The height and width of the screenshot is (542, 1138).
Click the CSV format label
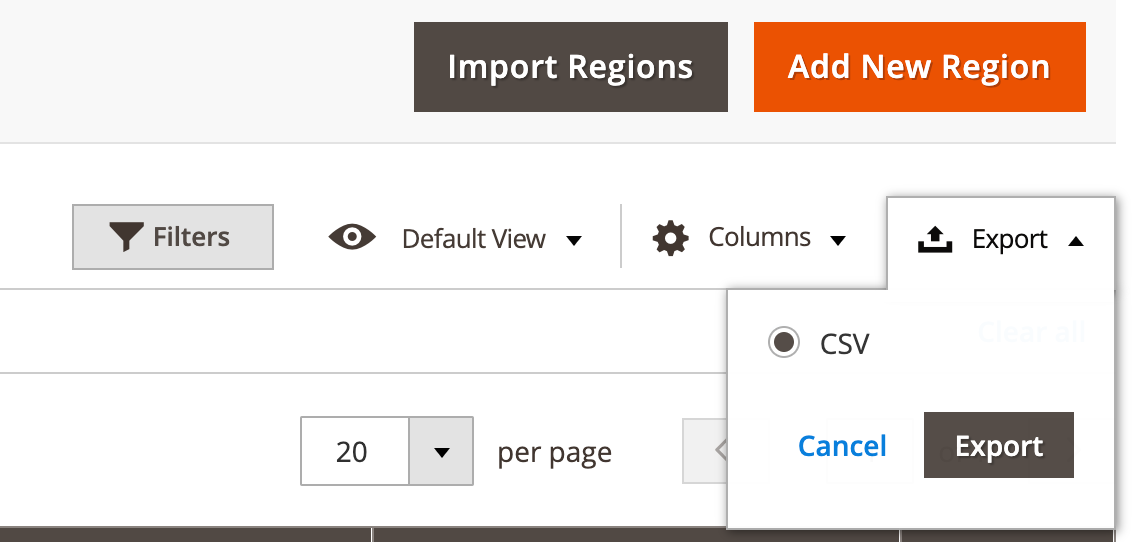pyautogui.click(x=844, y=343)
